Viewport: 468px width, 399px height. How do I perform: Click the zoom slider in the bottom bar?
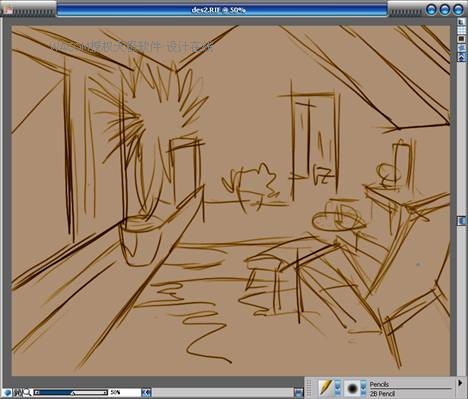pos(71,393)
